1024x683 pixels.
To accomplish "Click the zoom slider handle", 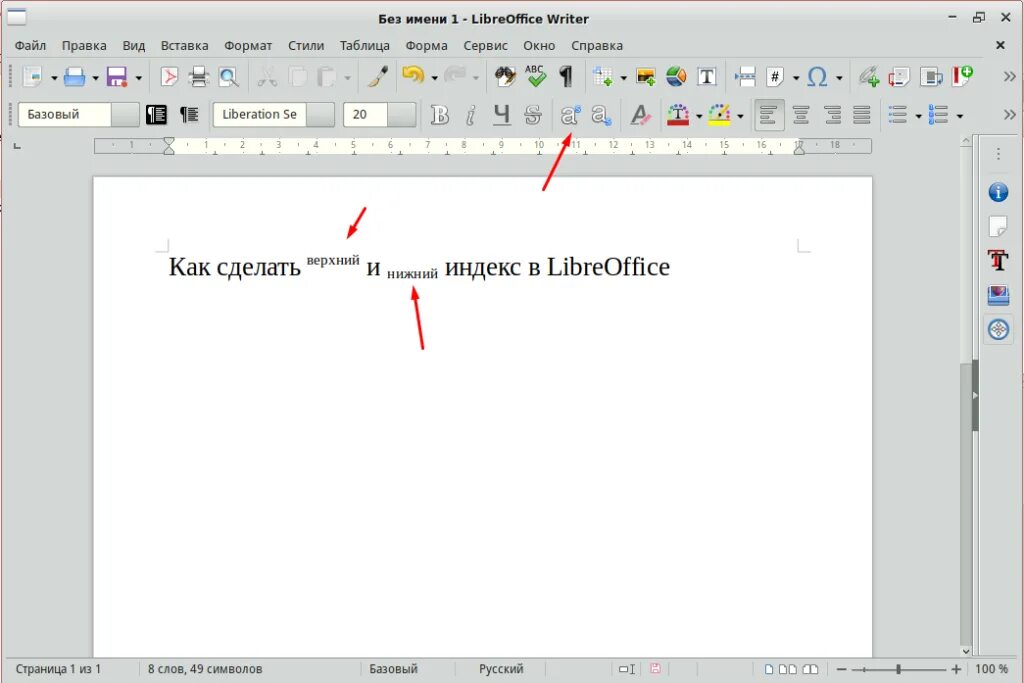I will 899,669.
